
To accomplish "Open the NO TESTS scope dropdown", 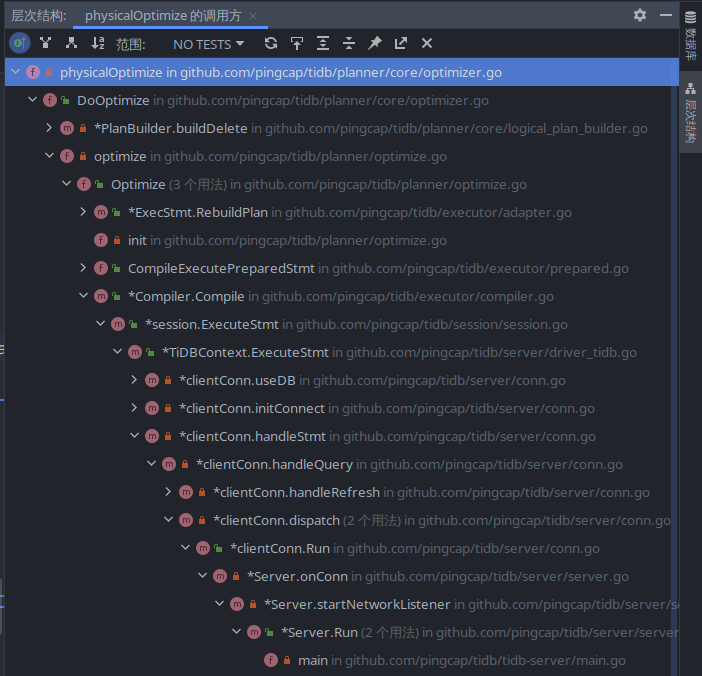I will 208,44.
